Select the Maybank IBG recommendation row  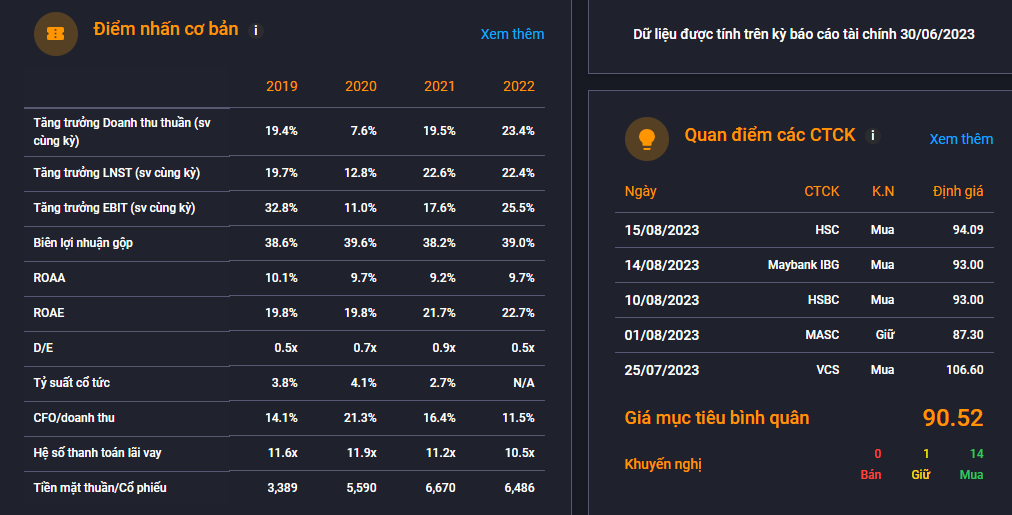[x=804, y=265]
